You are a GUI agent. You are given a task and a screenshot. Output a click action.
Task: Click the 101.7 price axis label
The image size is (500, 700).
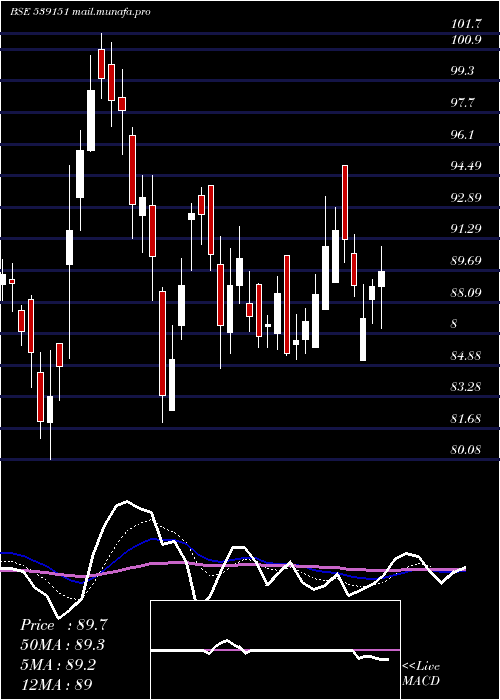[x=467, y=25]
